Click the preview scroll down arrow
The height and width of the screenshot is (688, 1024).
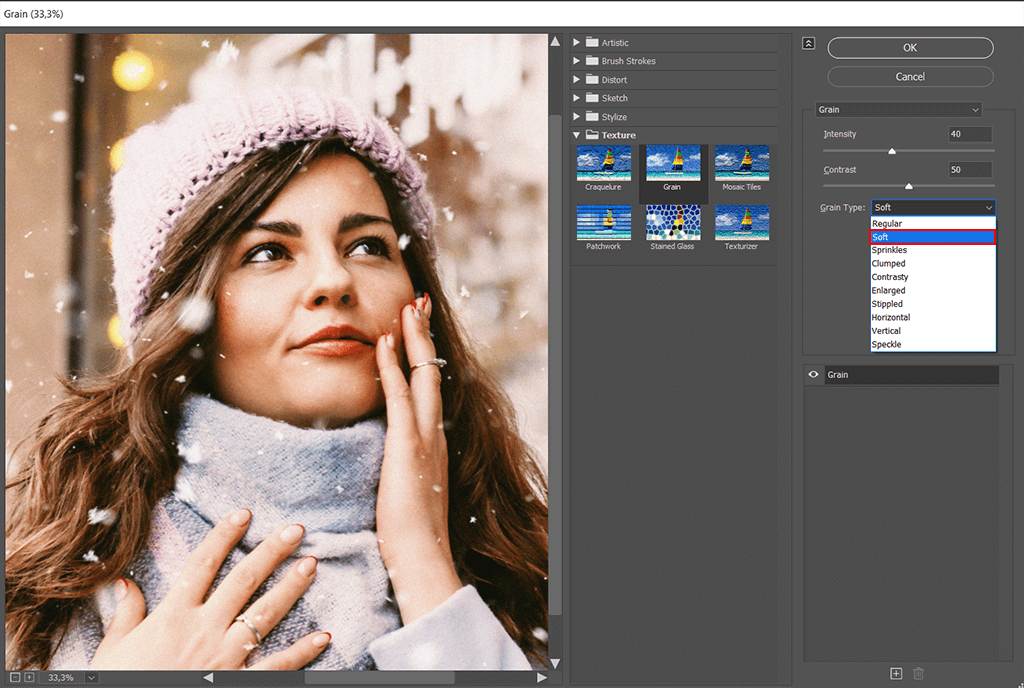[x=555, y=663]
